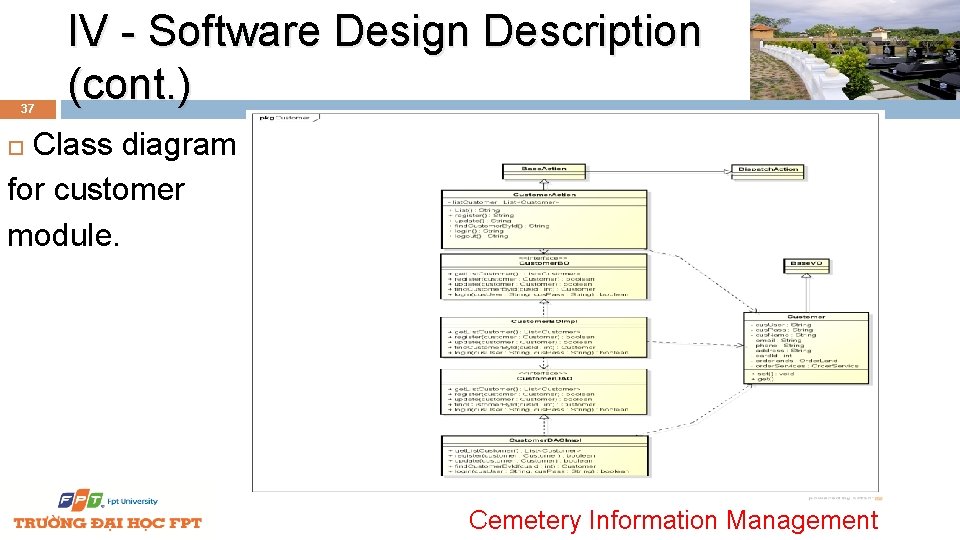Image resolution: width=960 pixels, height=540 pixels.
Task: Click the square bullet marker before 'Class diagram'
Action: click(x=16, y=148)
